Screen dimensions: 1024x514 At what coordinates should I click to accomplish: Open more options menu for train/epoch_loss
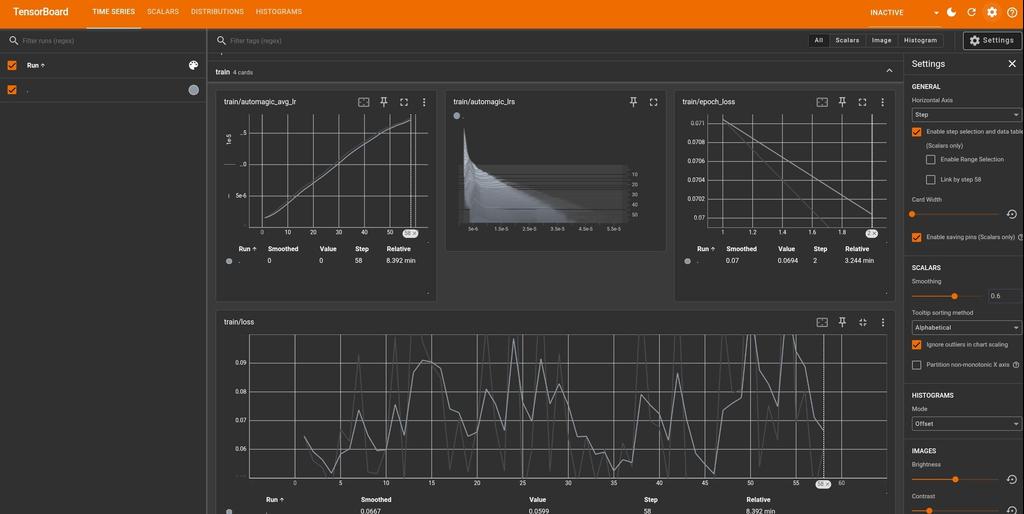point(882,102)
